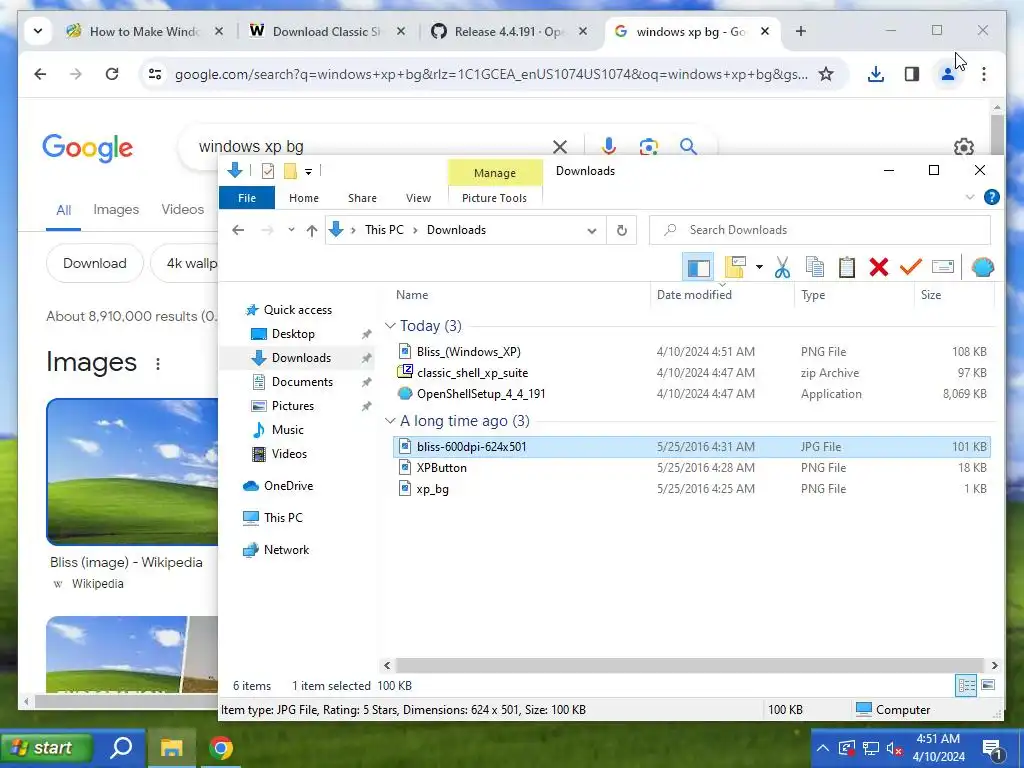Click the Search Downloads field
This screenshot has height=768, width=1024.
coord(820,230)
